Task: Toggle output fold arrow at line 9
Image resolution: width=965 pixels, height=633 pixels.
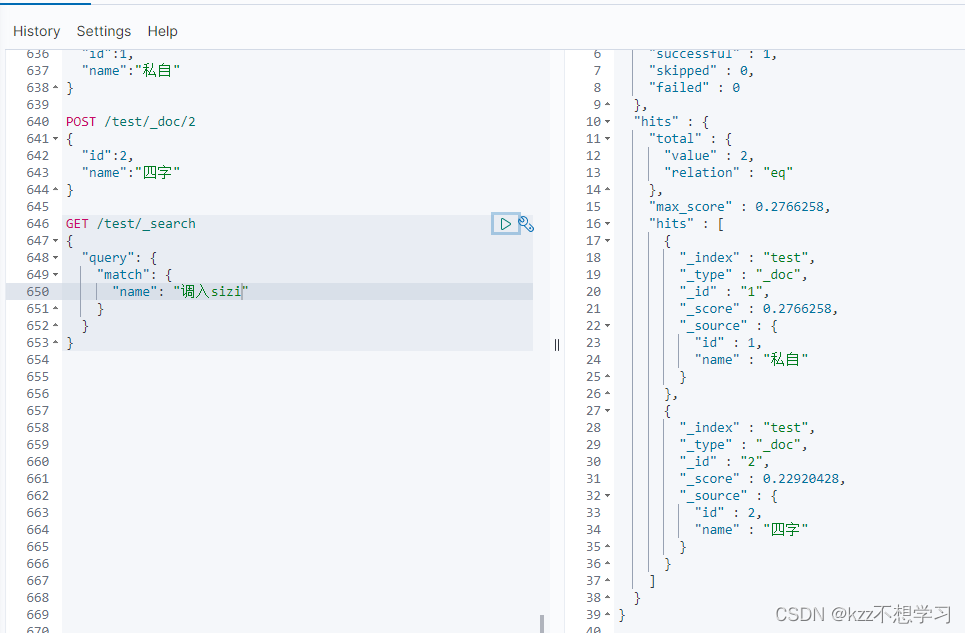Action: 607,105
